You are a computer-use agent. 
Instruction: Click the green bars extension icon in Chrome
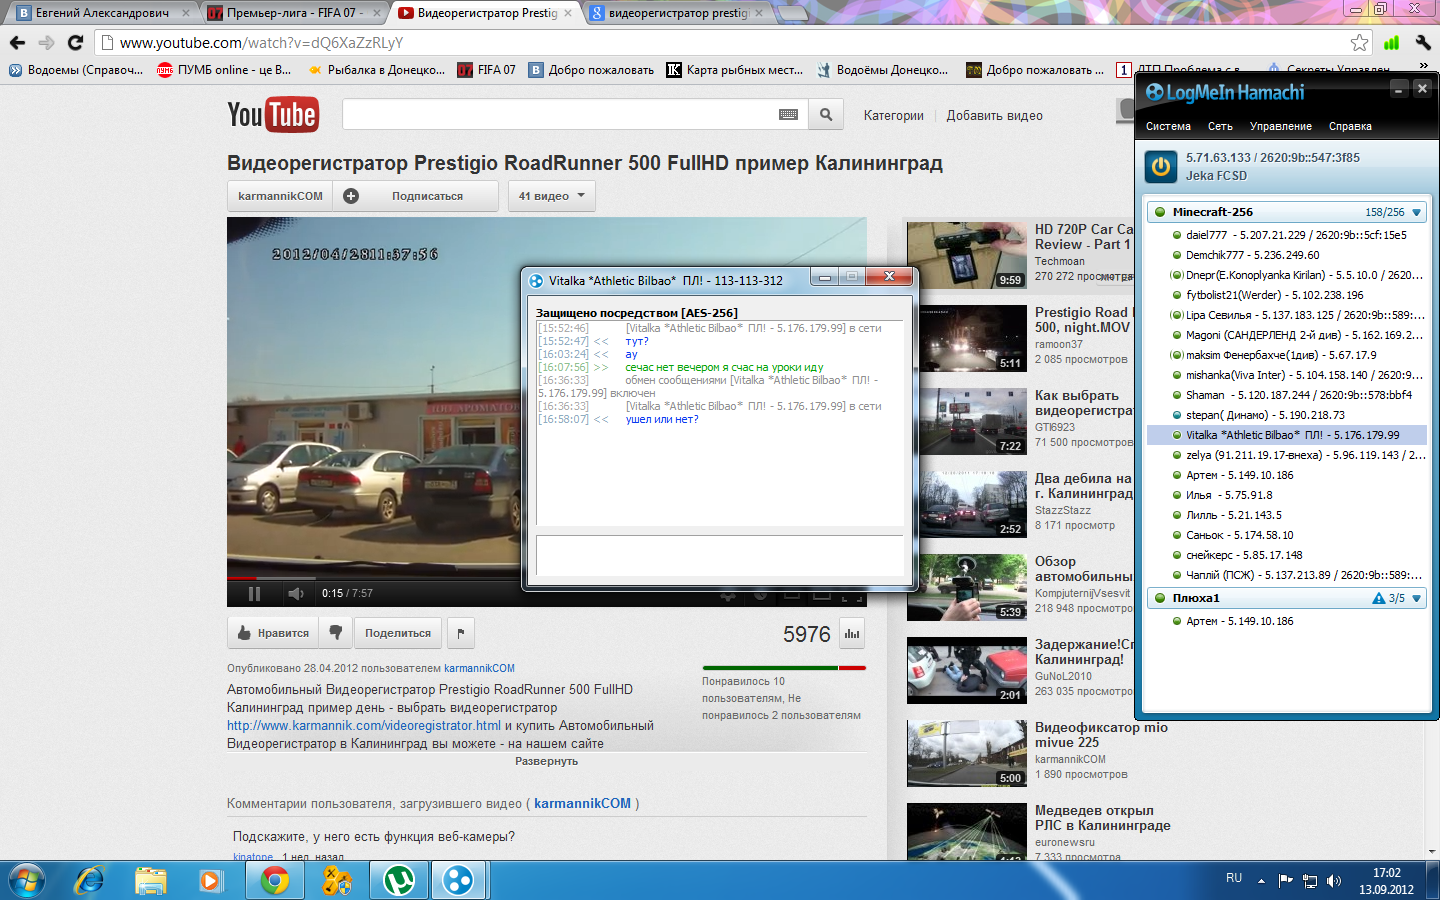tap(1391, 42)
